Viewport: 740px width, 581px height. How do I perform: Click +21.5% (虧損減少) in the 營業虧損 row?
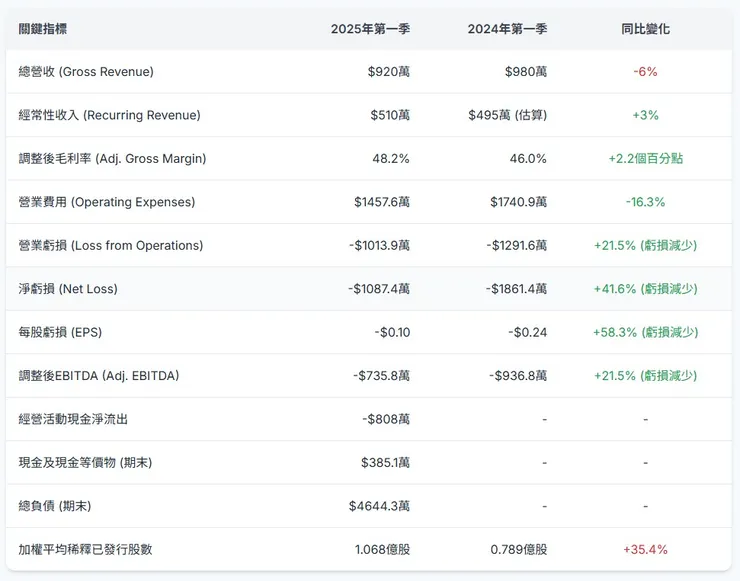point(645,245)
